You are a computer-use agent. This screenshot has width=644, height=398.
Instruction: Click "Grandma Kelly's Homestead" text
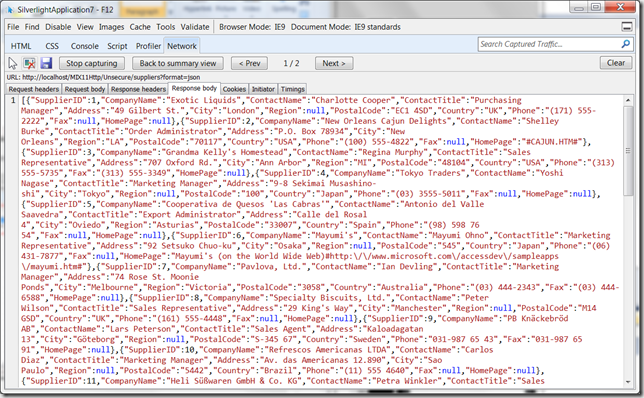click(x=224, y=152)
